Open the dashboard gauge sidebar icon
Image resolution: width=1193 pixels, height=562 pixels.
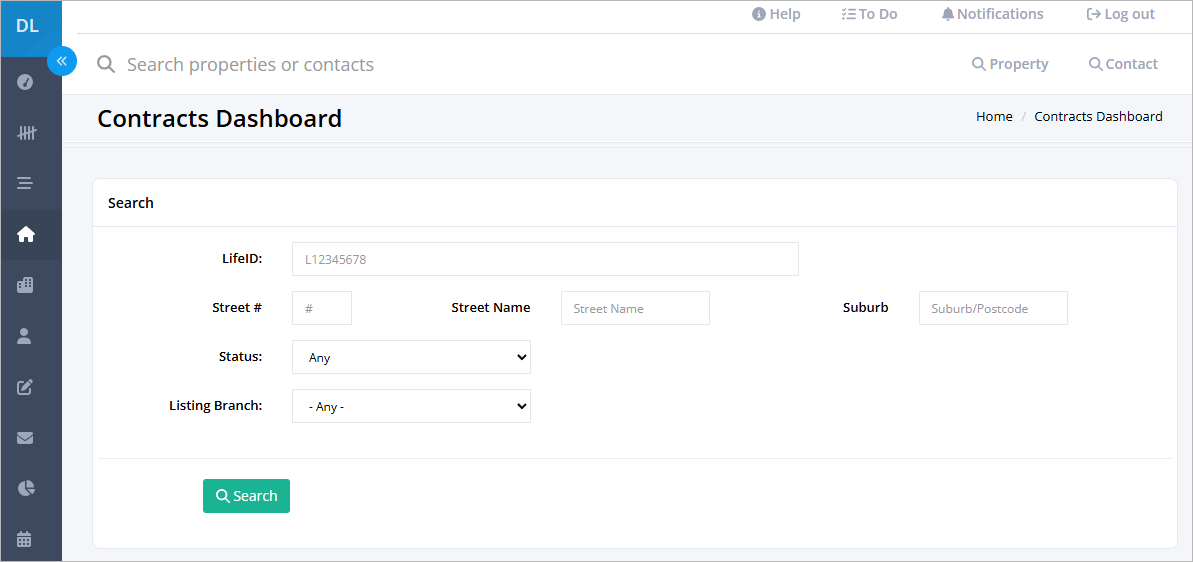25,81
